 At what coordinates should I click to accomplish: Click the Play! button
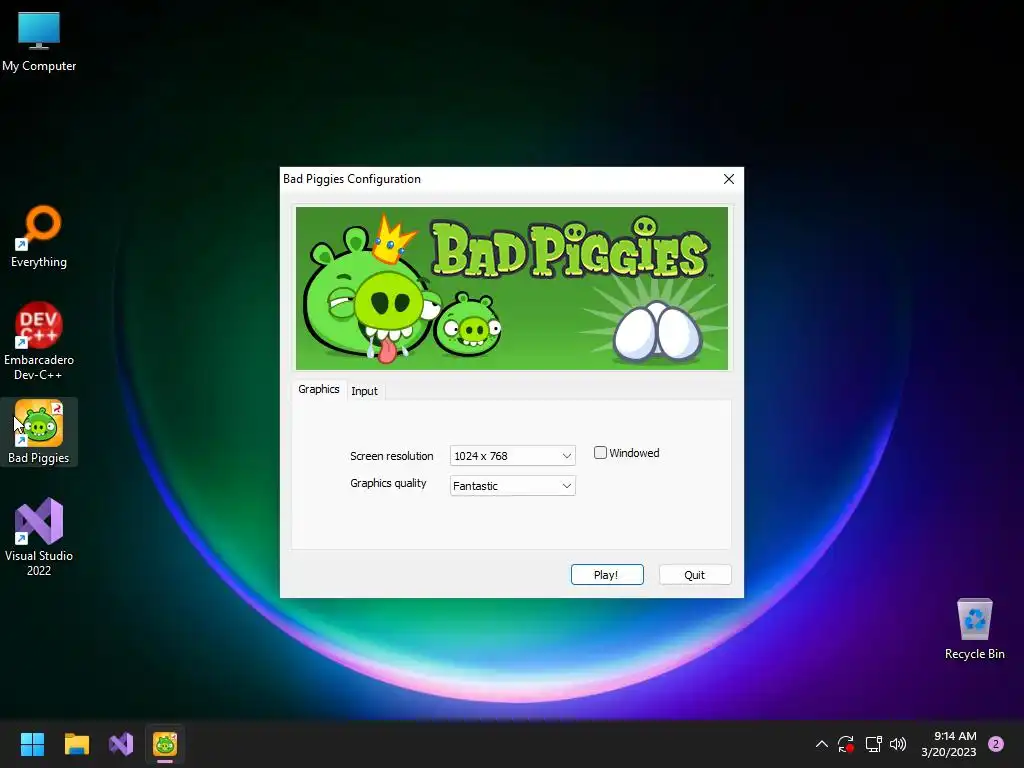tap(607, 575)
